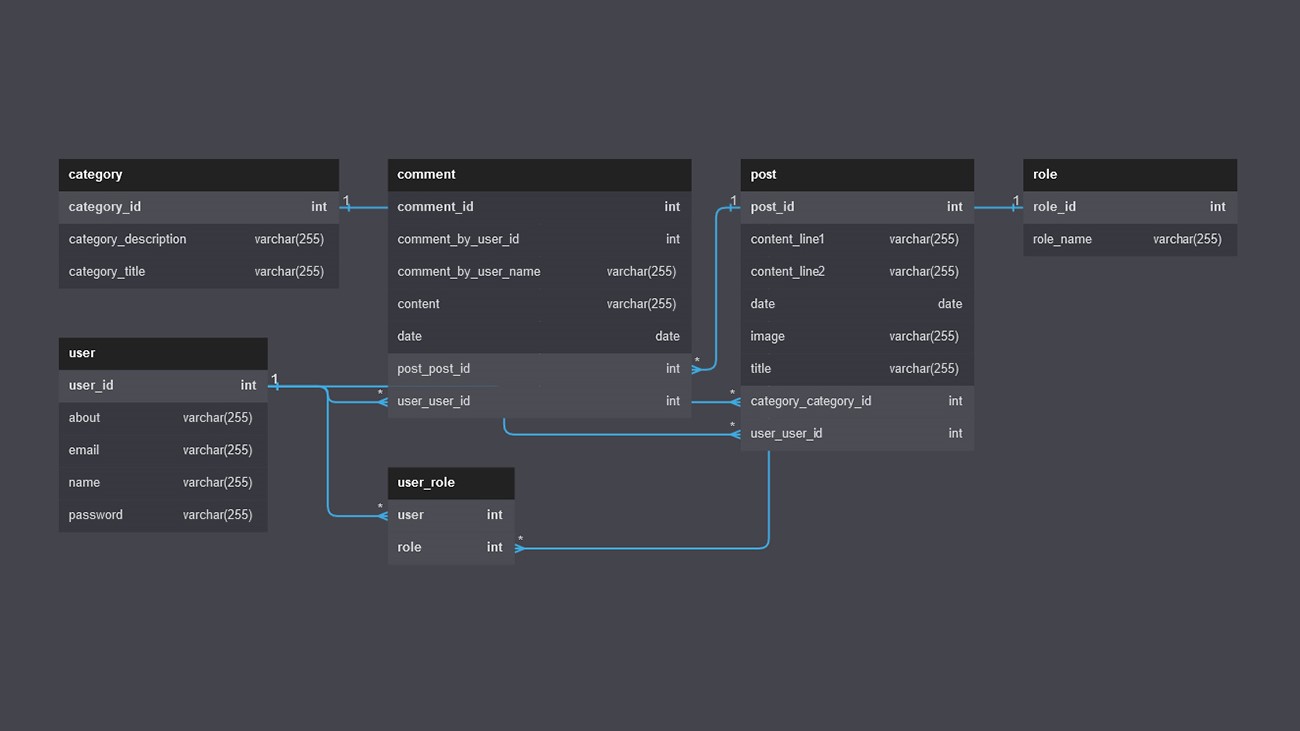Select the category table header

coord(198,175)
